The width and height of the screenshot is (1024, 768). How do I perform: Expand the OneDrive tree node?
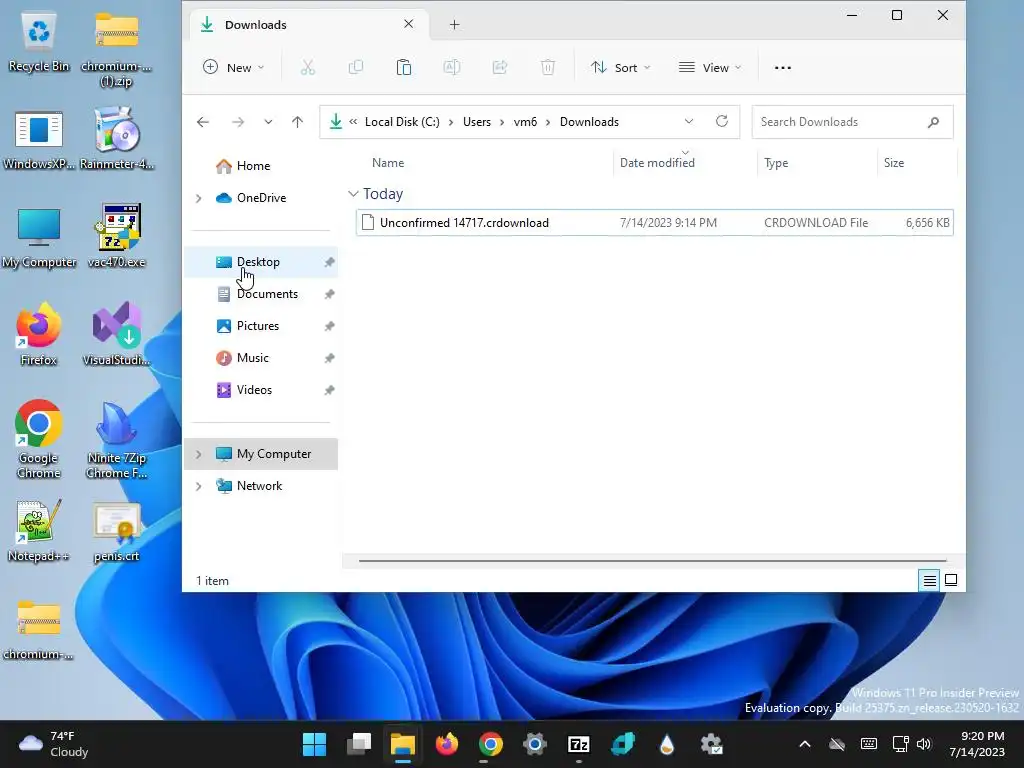coord(199,198)
